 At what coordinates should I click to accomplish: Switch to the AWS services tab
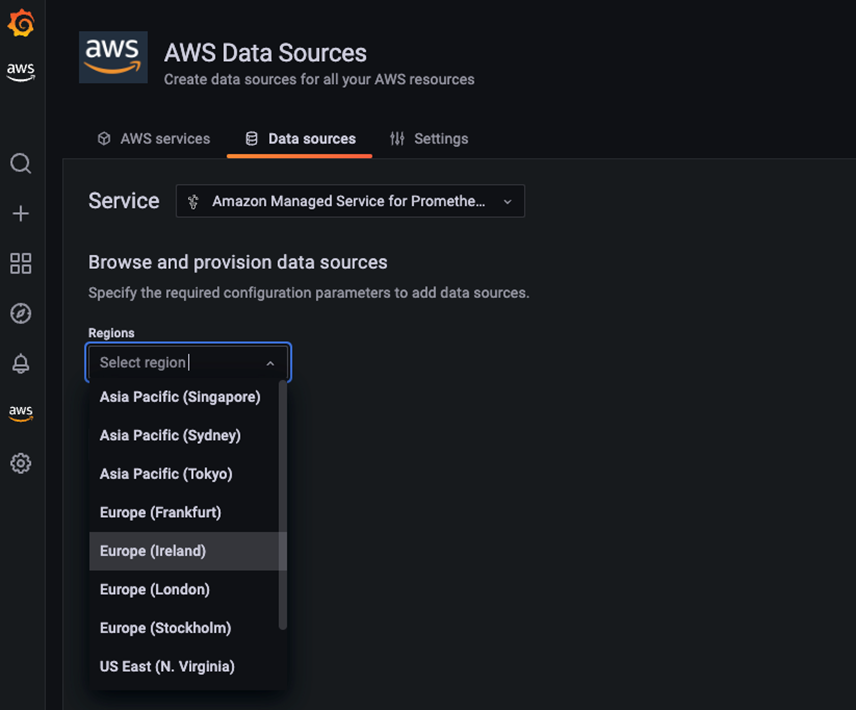pos(154,139)
